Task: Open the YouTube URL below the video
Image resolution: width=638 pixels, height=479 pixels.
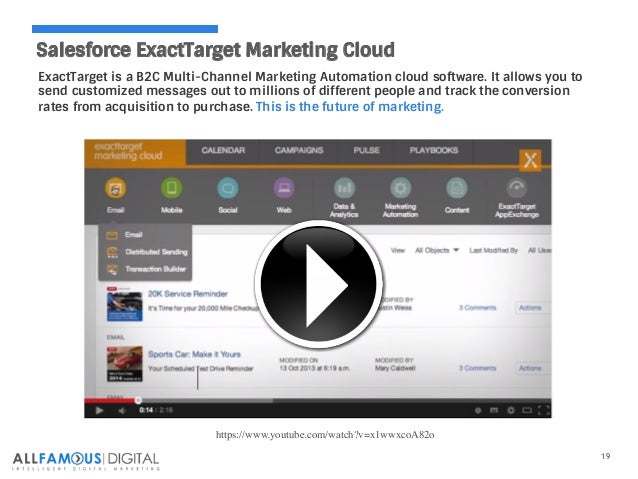Action: (x=325, y=435)
